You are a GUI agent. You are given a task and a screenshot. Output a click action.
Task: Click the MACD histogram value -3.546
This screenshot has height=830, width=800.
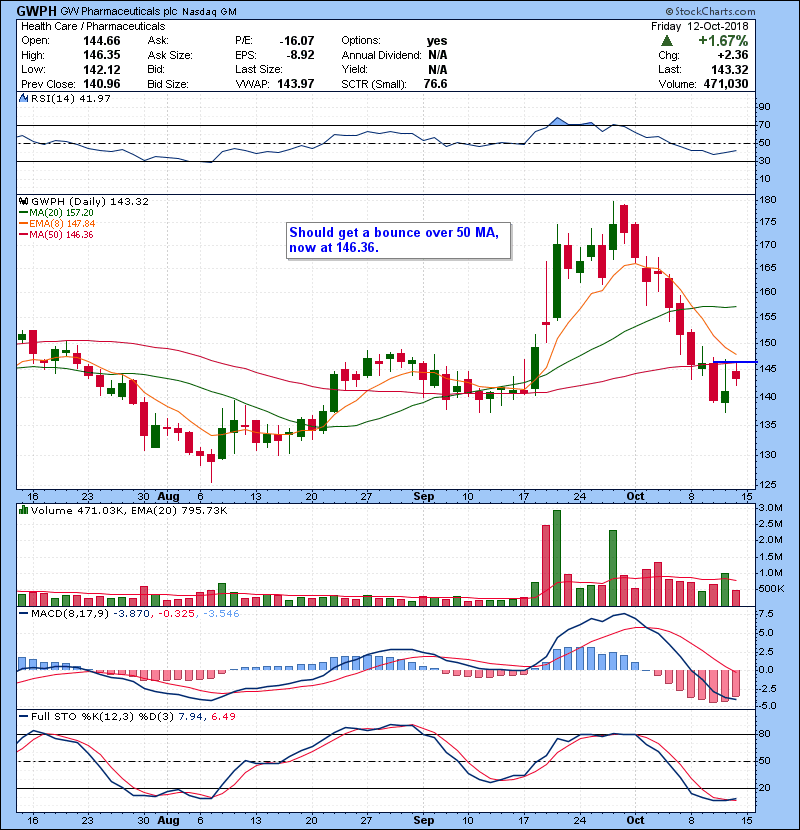point(220,614)
